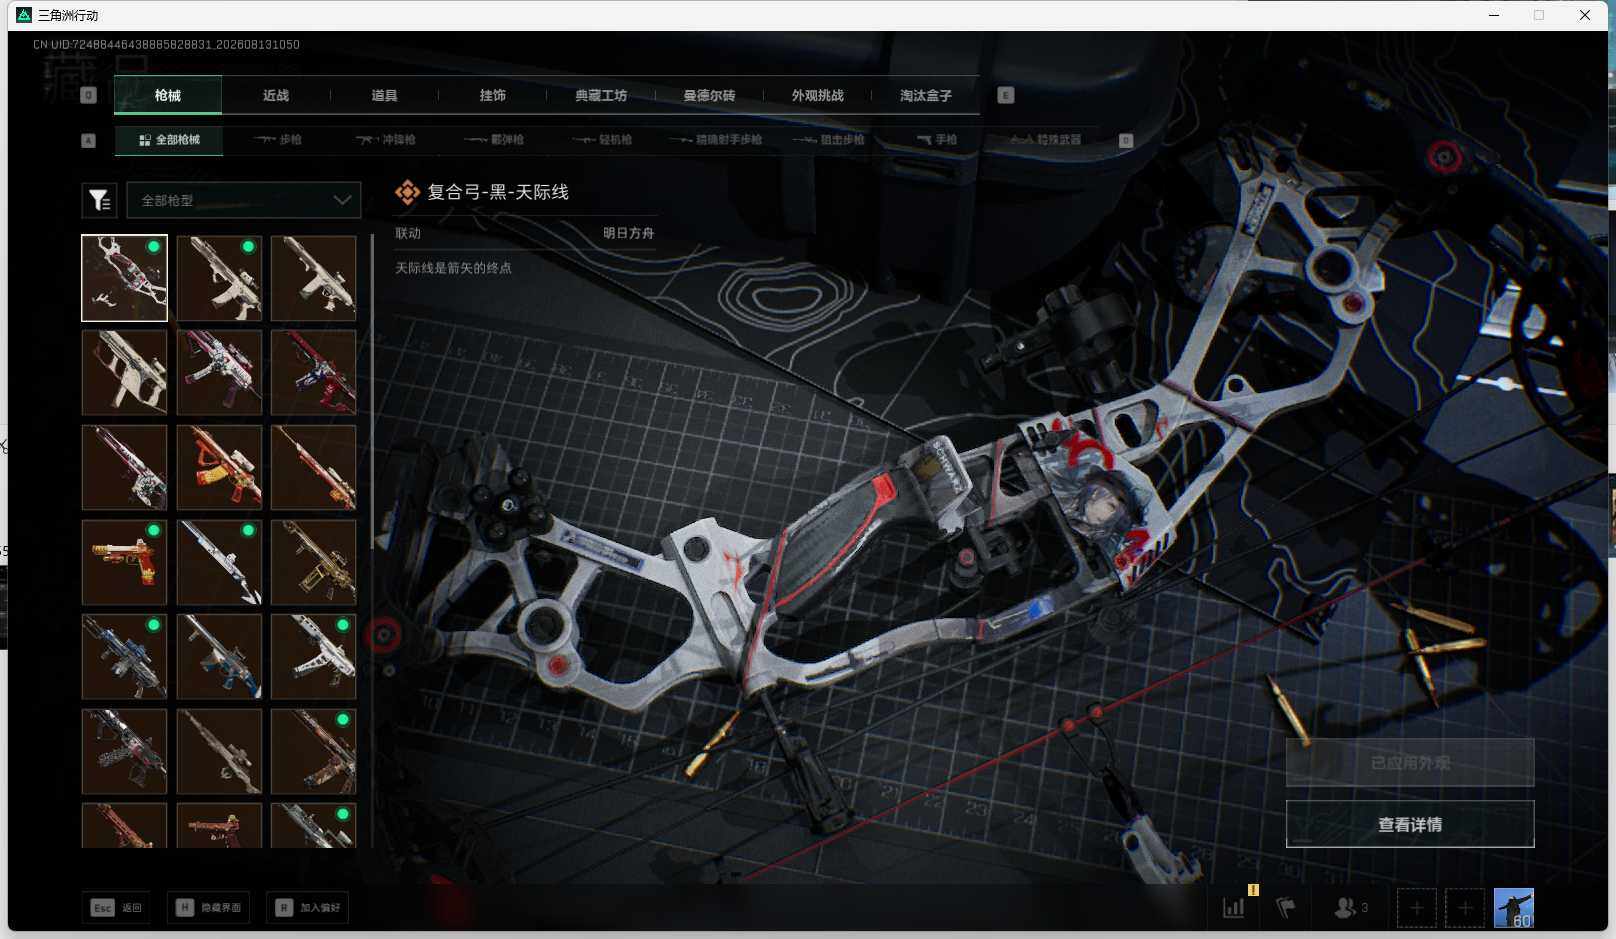Open the 道具 tab
1616x939 pixels.
pos(384,95)
